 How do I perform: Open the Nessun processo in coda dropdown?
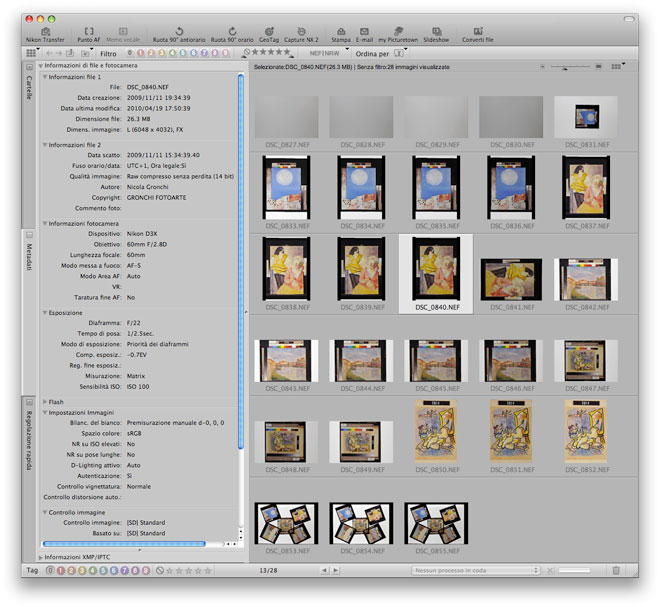[x=476, y=570]
